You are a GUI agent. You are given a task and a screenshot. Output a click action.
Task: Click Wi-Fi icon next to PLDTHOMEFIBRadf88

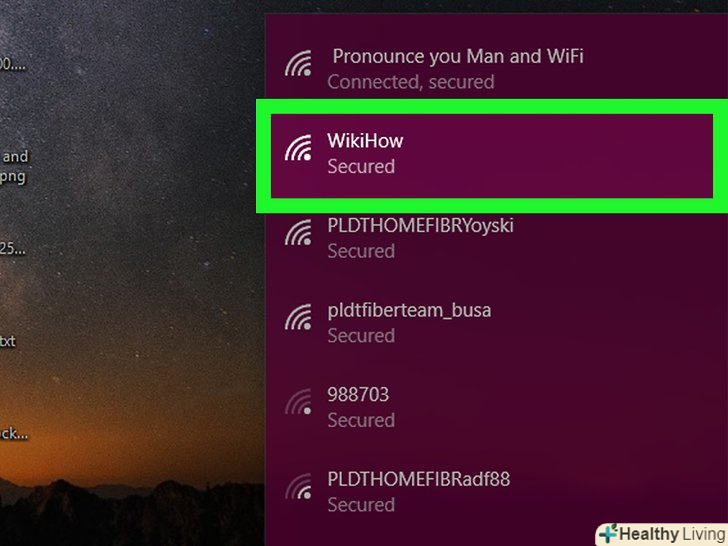pyautogui.click(x=298, y=486)
